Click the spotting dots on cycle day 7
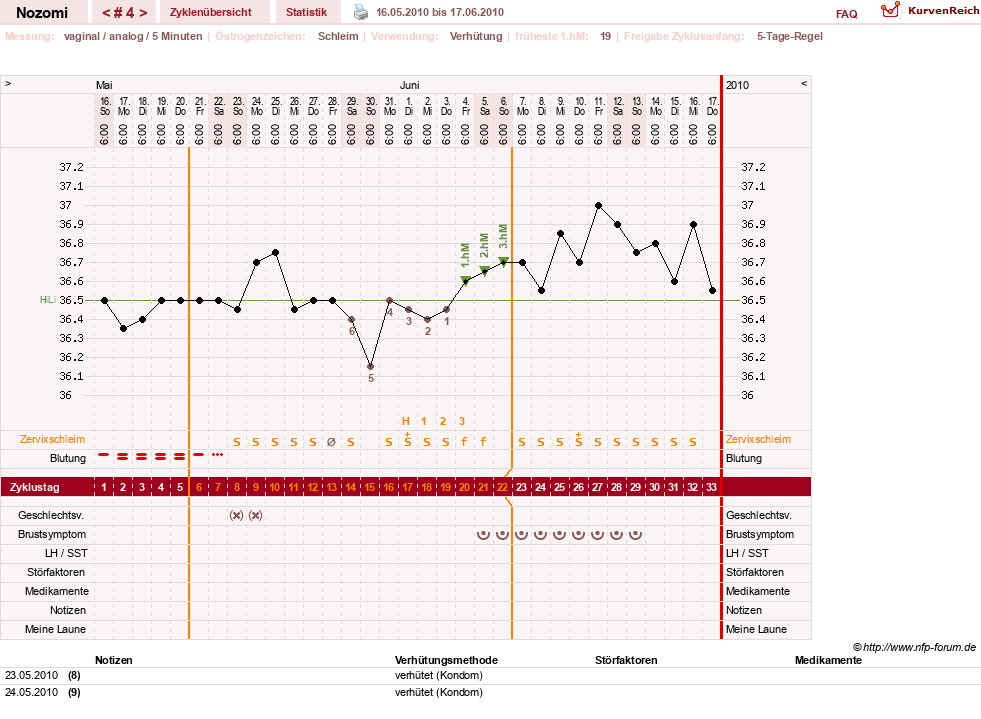Viewport: 981px width, 719px height. pos(217,455)
